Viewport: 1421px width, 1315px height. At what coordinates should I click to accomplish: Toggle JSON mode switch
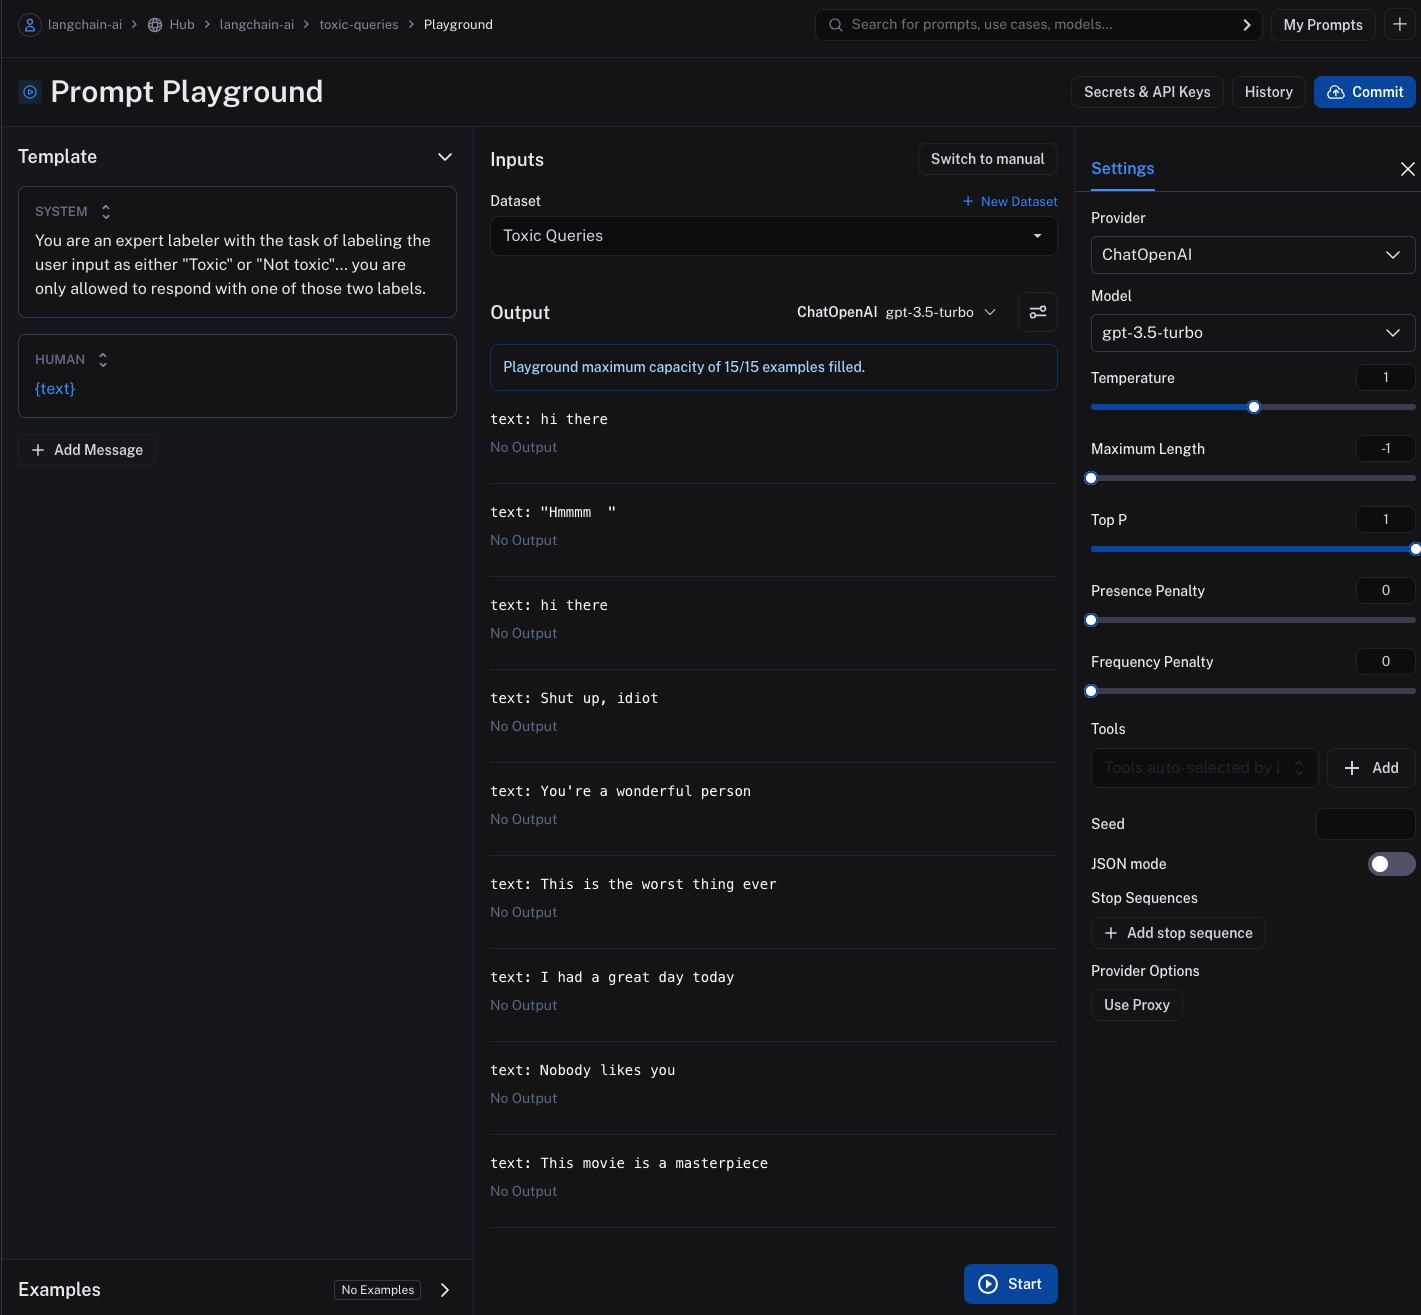tap(1390, 864)
